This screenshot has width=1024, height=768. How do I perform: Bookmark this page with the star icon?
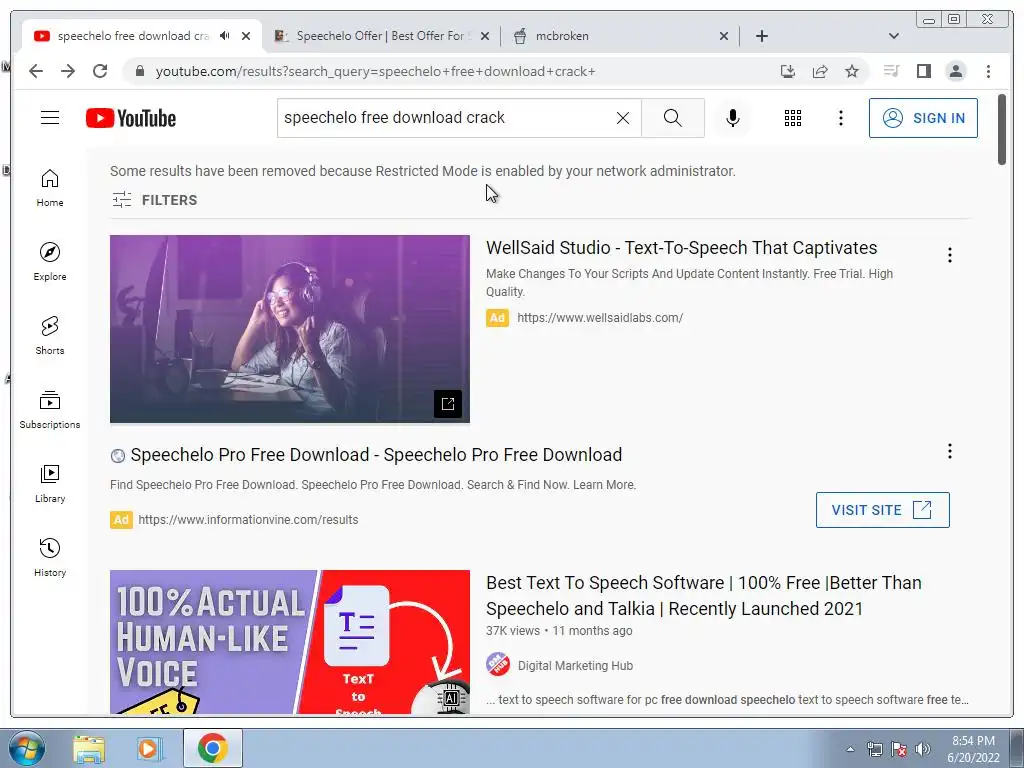point(852,71)
